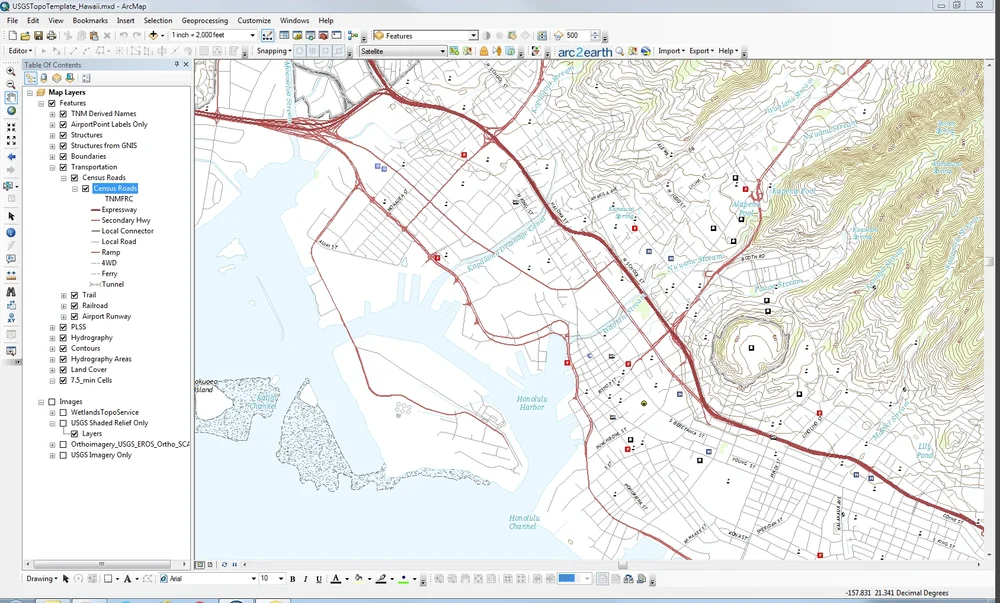Select the List By Drawing Order icon

pyautogui.click(x=30, y=78)
